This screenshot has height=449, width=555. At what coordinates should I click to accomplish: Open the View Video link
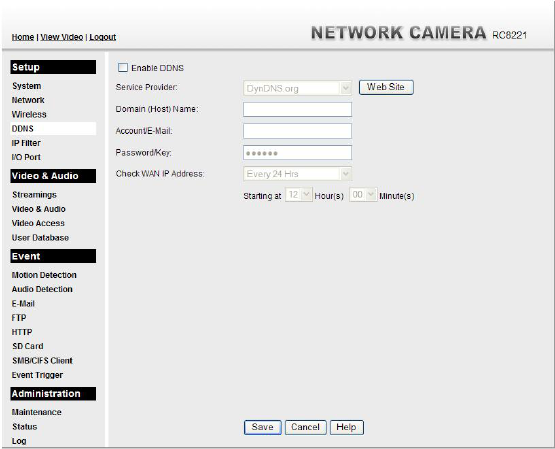click(62, 37)
